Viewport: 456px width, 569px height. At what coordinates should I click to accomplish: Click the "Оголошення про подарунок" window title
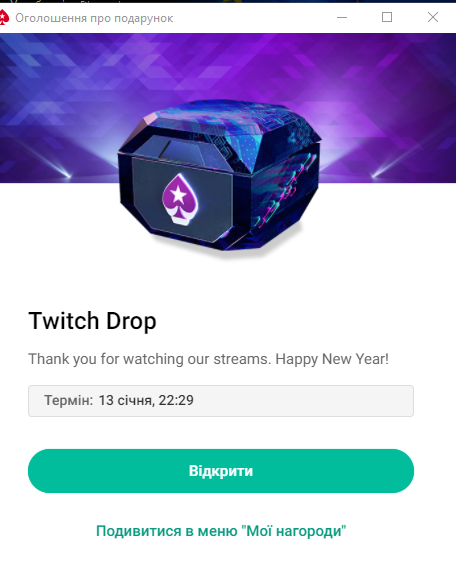tap(94, 18)
